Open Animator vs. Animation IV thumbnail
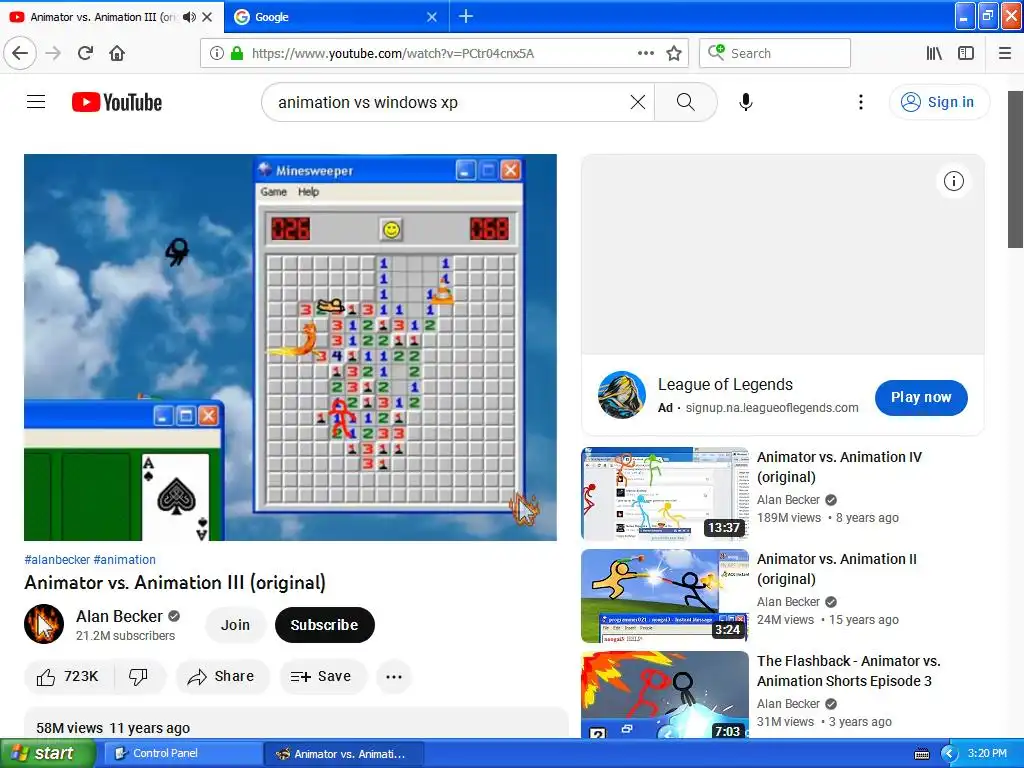 pyautogui.click(x=665, y=494)
